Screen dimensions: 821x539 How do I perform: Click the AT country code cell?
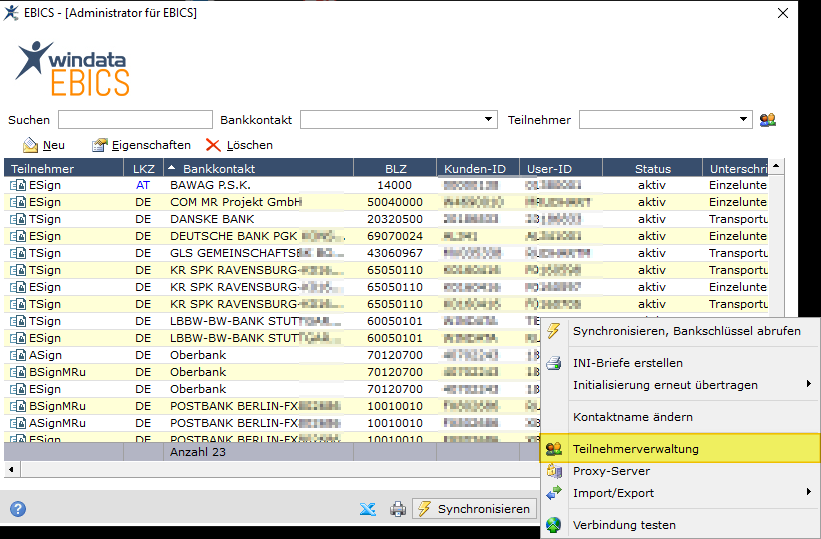click(x=143, y=185)
